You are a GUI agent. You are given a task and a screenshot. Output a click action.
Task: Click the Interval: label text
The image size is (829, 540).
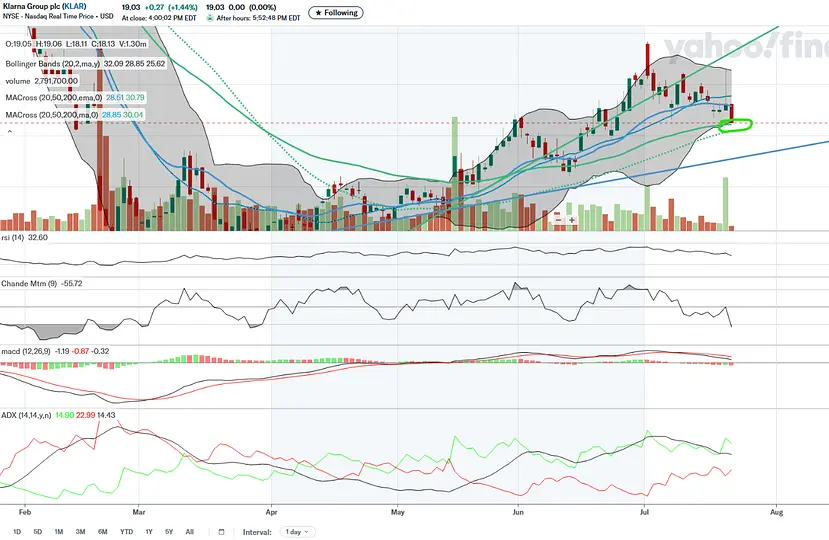click(x=257, y=532)
